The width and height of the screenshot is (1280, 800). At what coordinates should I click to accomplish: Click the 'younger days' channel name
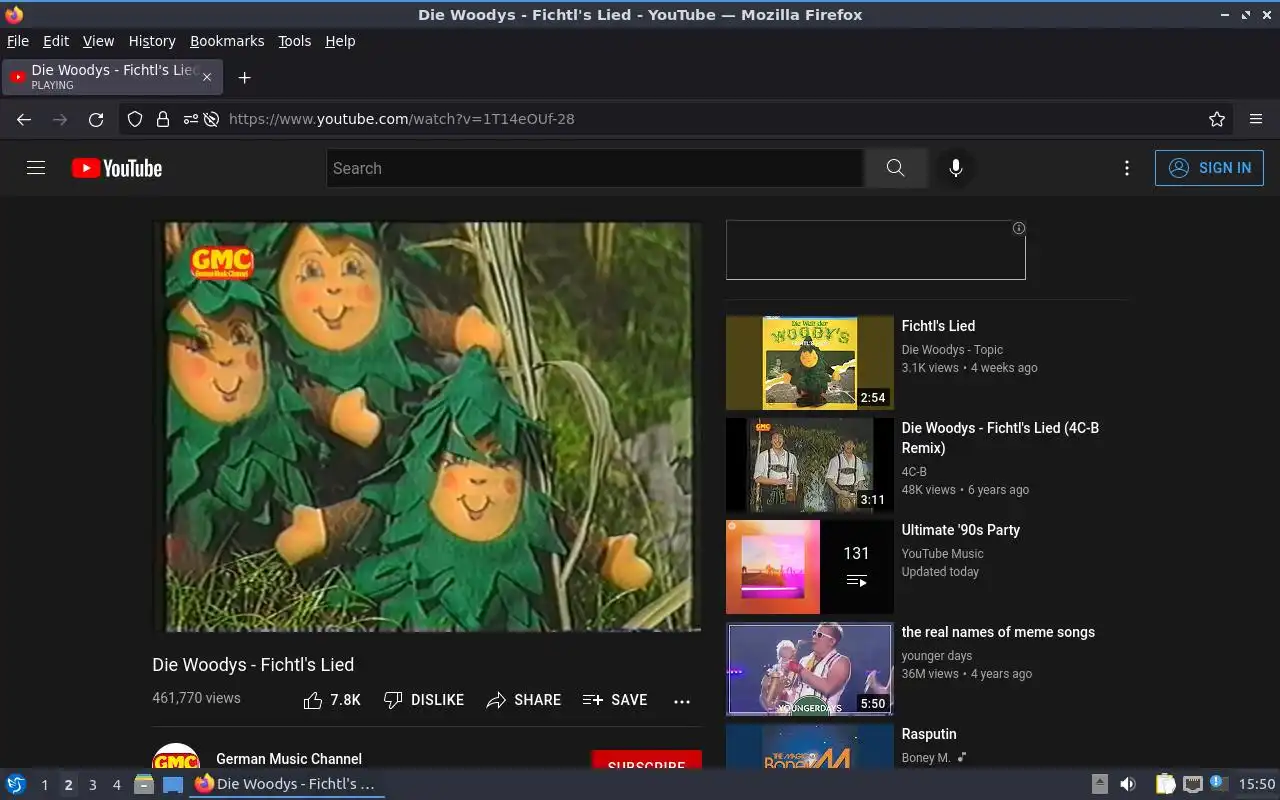tap(937, 656)
